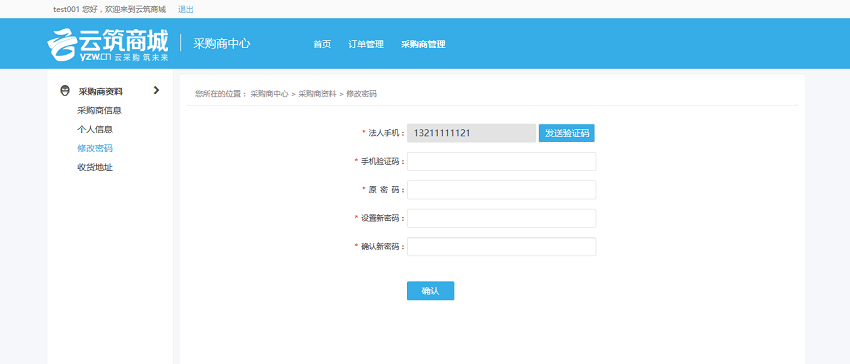Focus the 手机验证码 input field

point(501,162)
